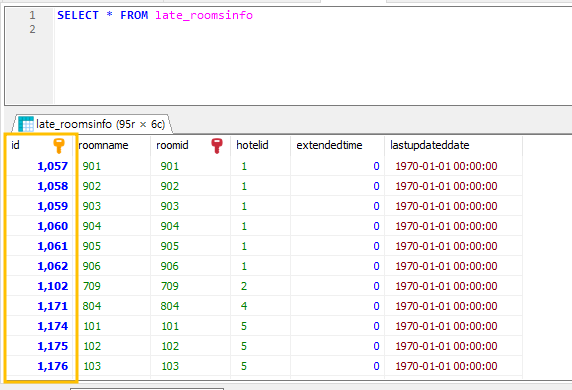
Task: Select hotelid cell 2 in row 1,102
Action: tap(260, 286)
